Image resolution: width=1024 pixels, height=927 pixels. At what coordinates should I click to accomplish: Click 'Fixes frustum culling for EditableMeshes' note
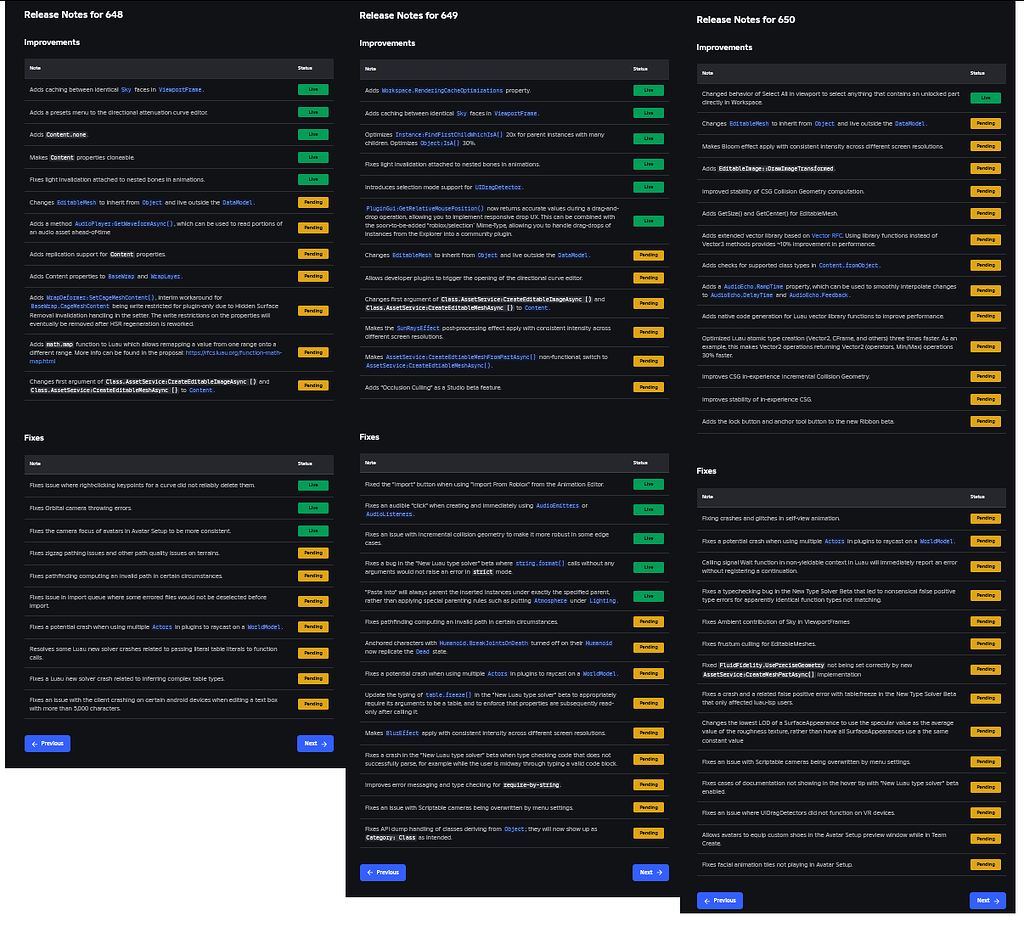click(x=759, y=644)
